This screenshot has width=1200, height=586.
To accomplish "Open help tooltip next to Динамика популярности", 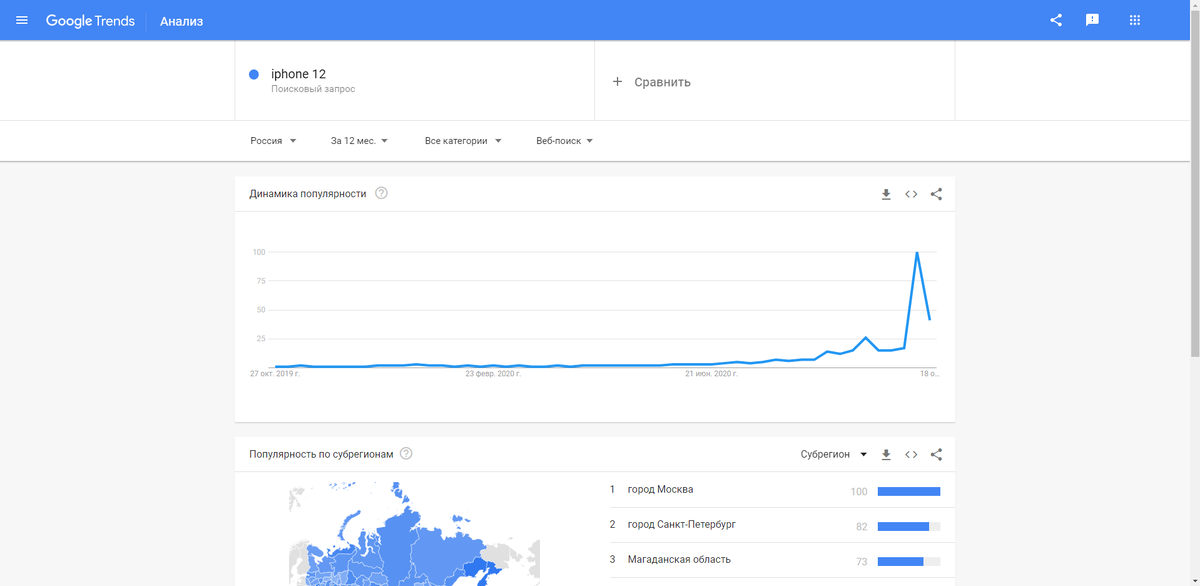I will (x=381, y=194).
